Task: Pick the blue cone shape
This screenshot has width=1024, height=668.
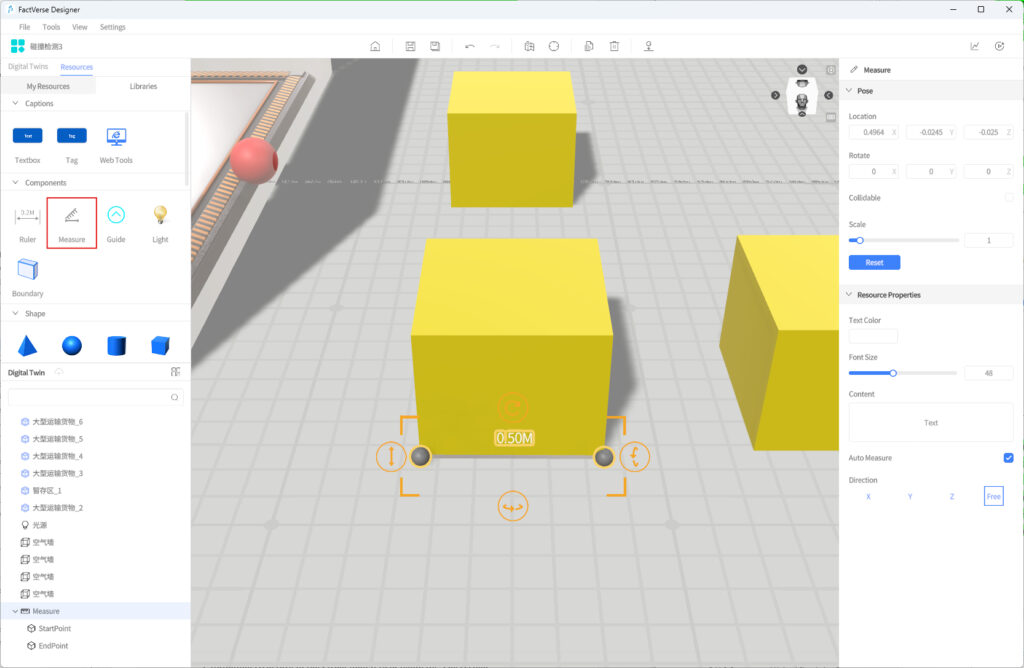Action: click(27, 345)
